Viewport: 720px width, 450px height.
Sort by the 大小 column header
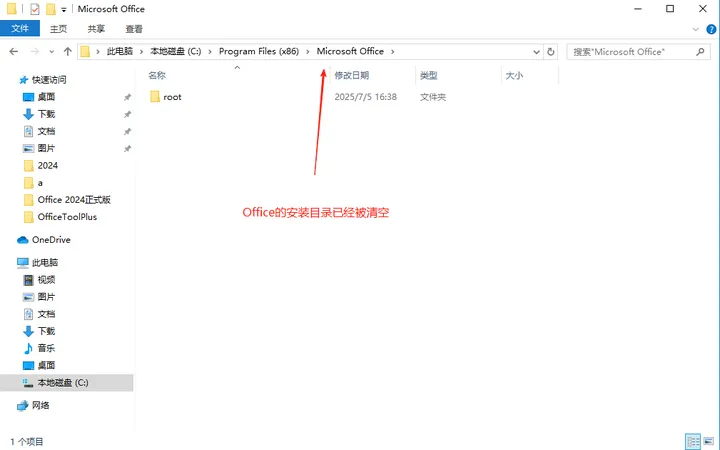pos(514,75)
